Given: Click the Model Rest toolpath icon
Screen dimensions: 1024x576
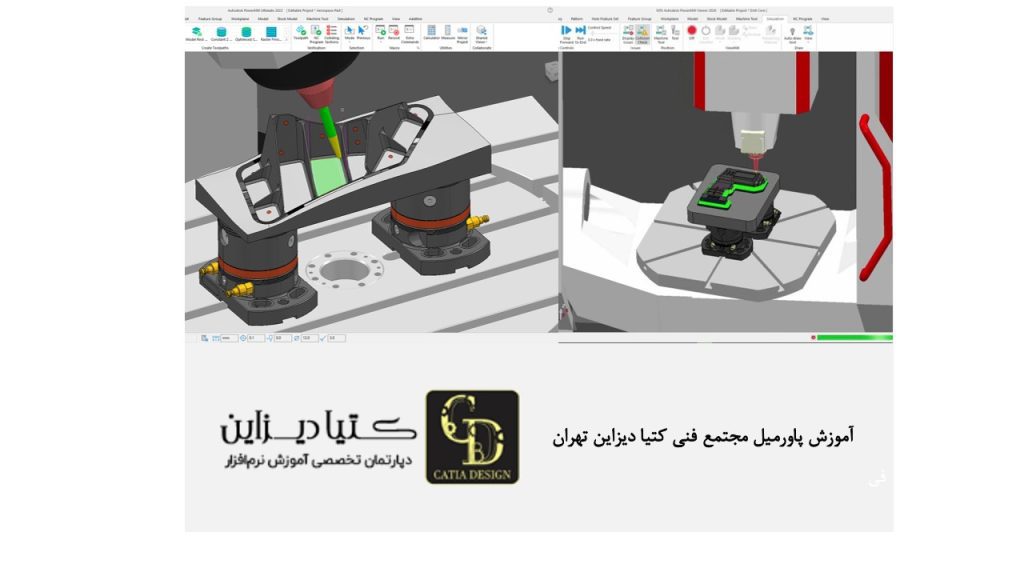Looking at the screenshot, I should 196,33.
